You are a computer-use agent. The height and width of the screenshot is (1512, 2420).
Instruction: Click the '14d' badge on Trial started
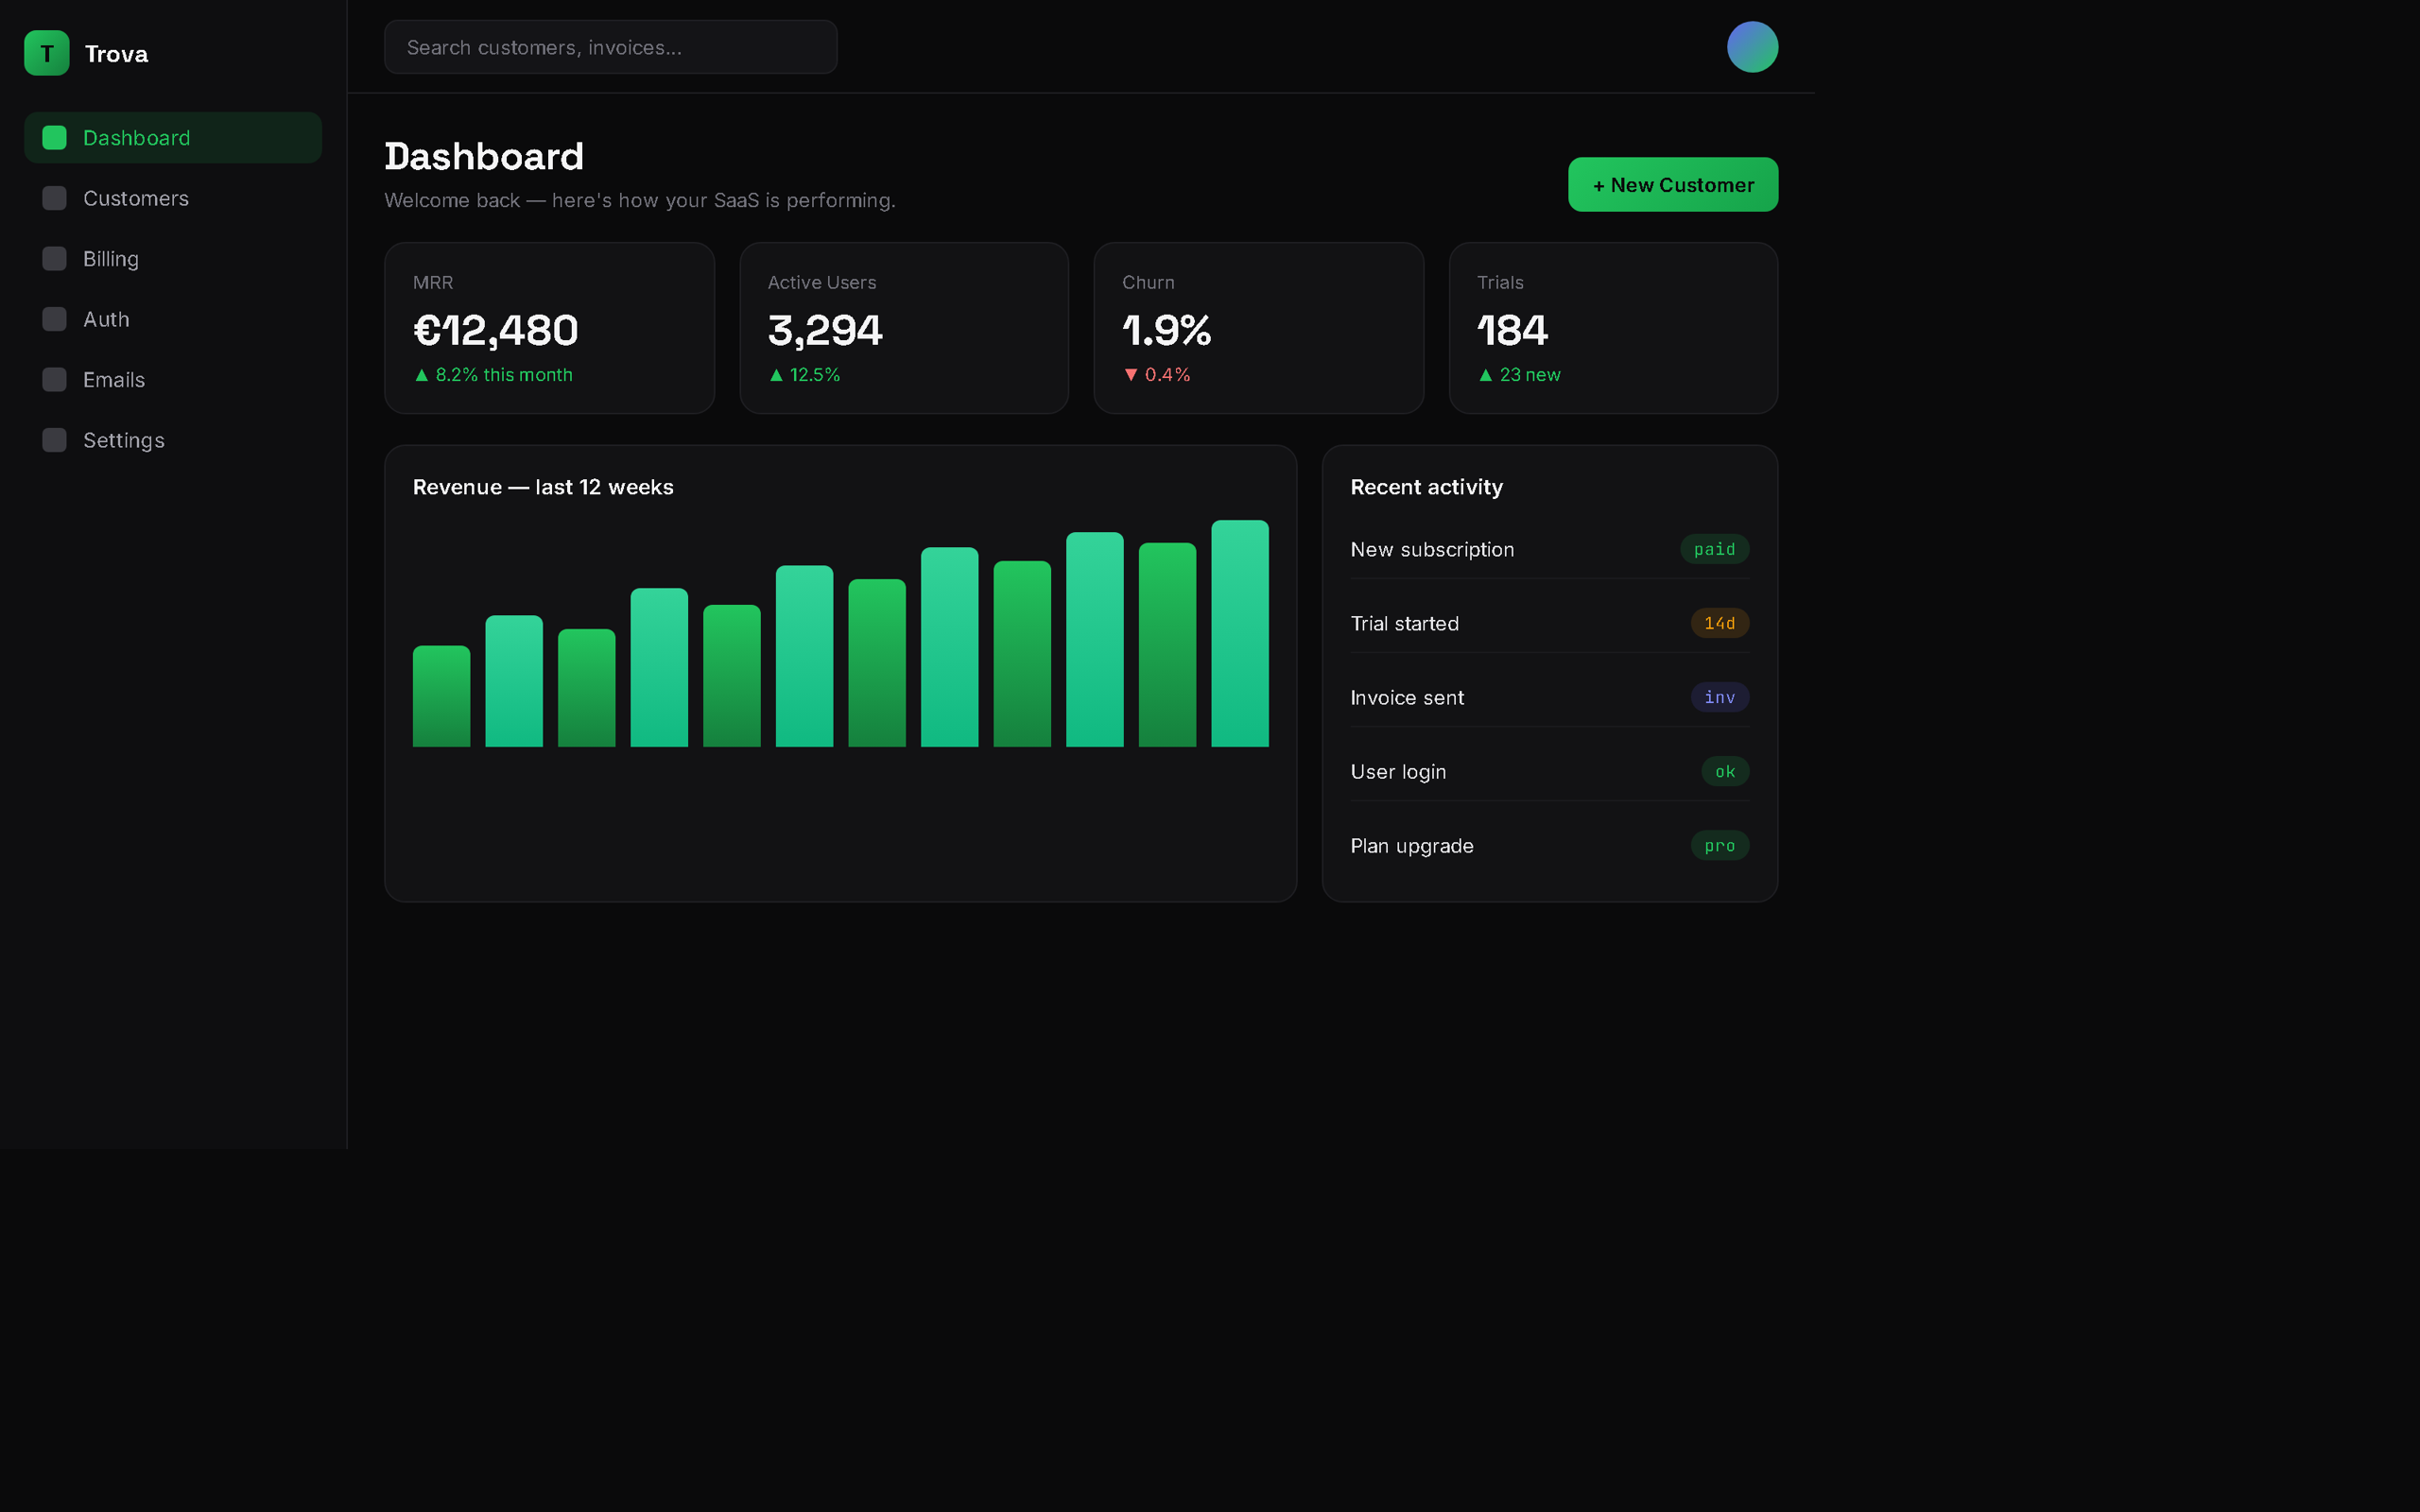[x=1719, y=623]
